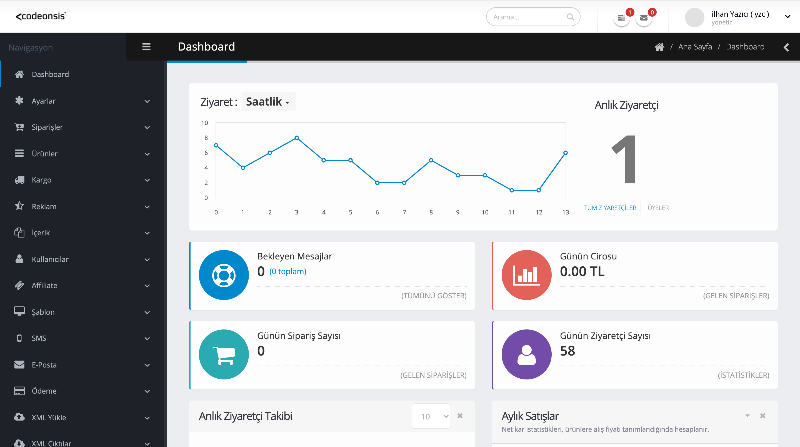This screenshot has height=447, width=800.
Task: Open the news notifications icon with badge
Action: (x=621, y=18)
